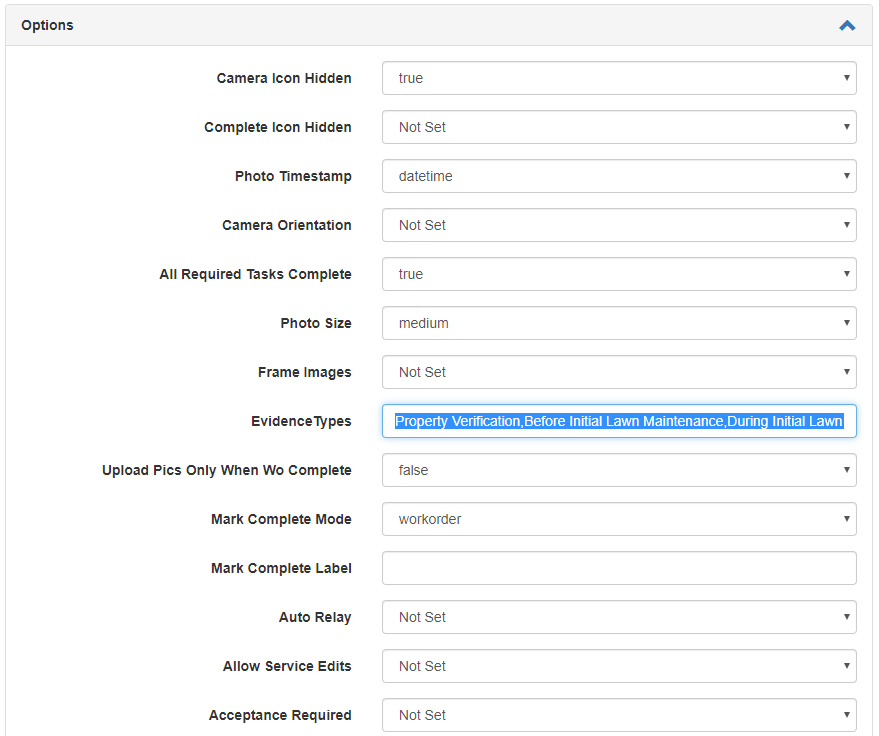Open All Required Tasks Complete dropdown
Viewport: 879px width, 736px height.
tap(618, 274)
